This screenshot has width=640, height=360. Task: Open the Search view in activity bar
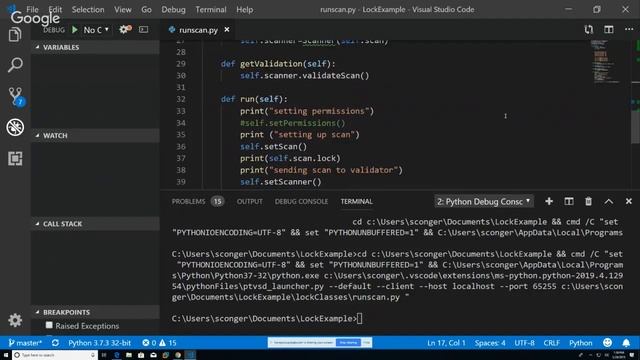(x=15, y=65)
